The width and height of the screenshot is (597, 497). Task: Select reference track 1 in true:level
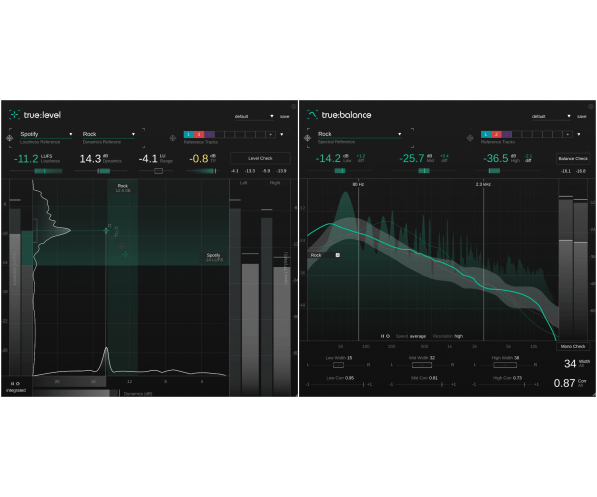188,134
